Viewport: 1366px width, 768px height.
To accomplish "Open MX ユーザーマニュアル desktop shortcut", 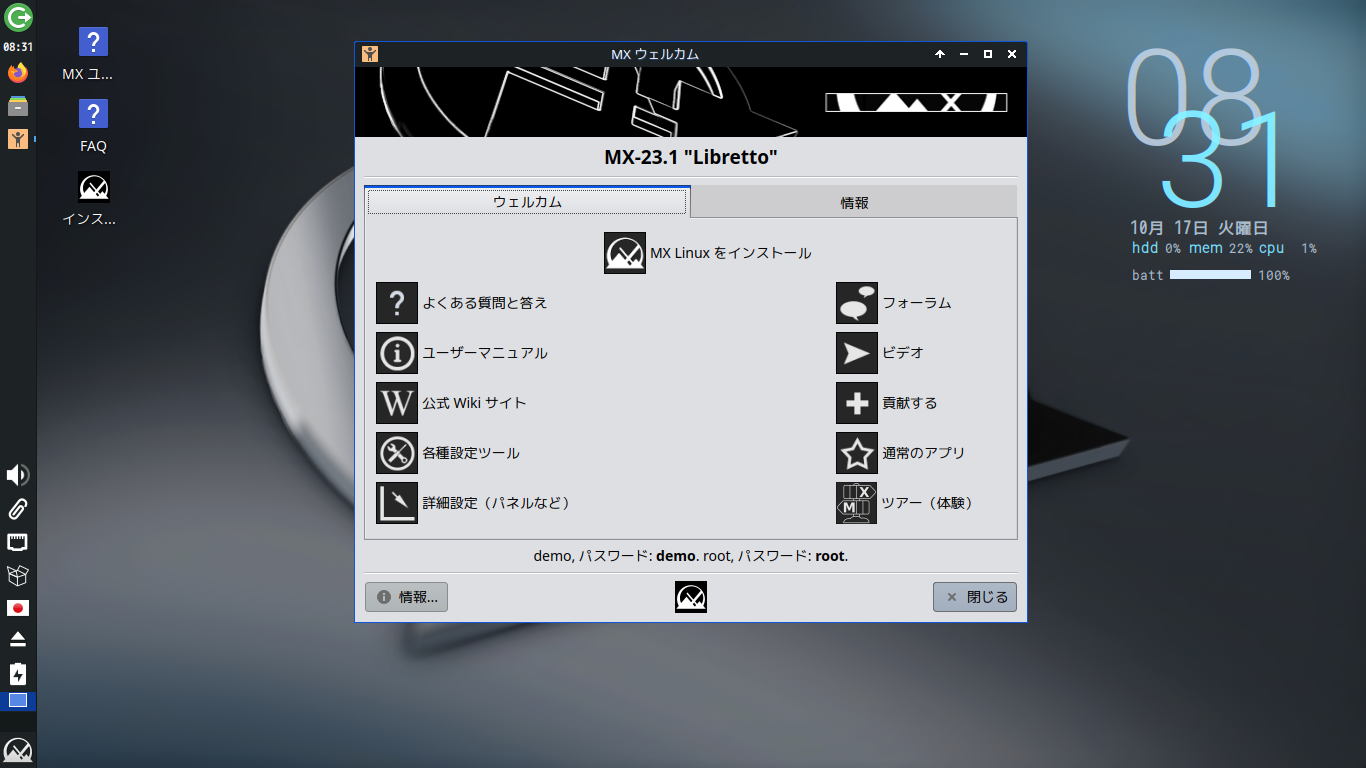I will 93,55.
